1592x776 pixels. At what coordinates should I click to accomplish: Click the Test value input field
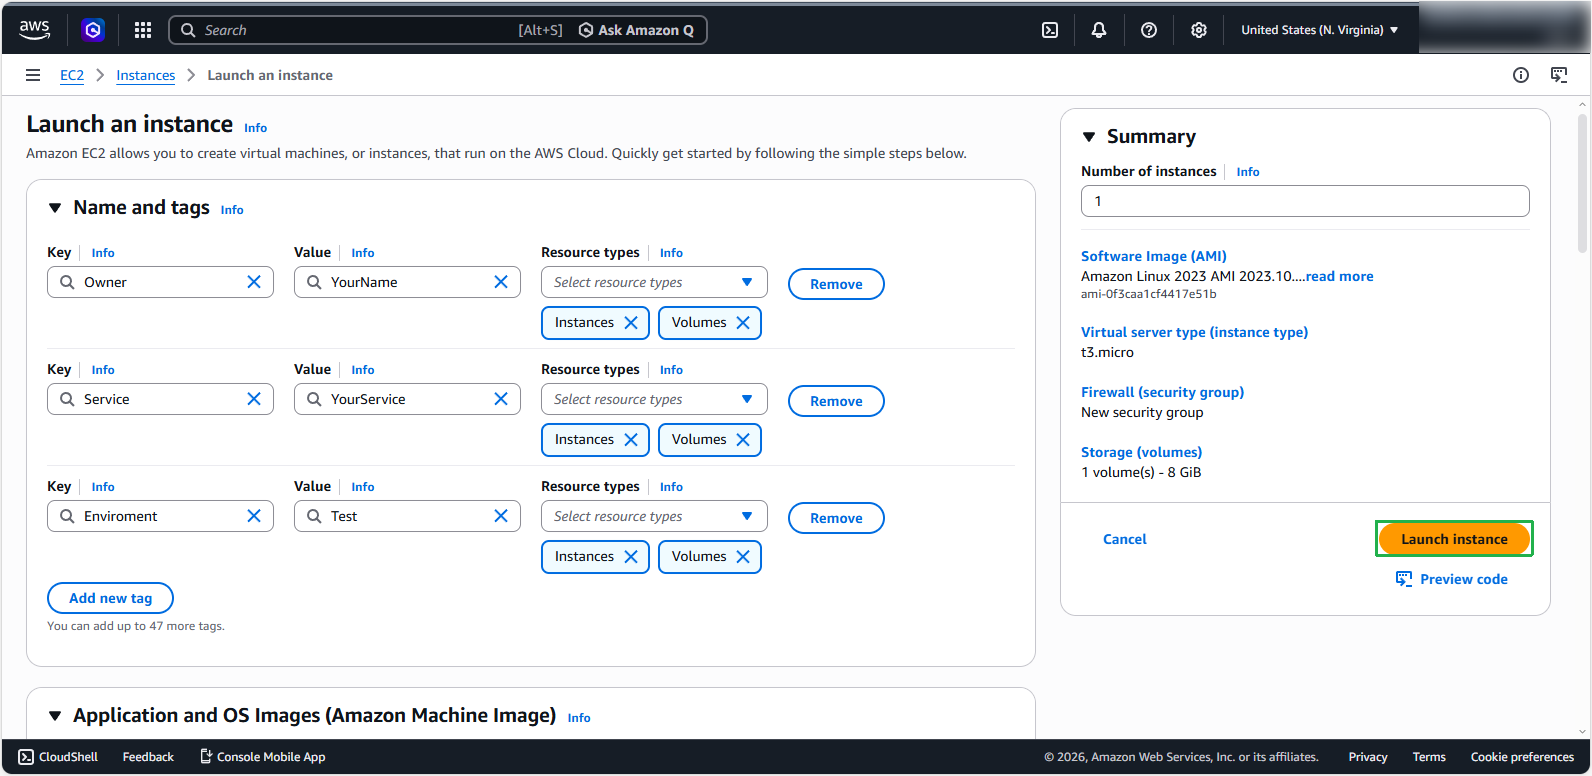pos(407,516)
